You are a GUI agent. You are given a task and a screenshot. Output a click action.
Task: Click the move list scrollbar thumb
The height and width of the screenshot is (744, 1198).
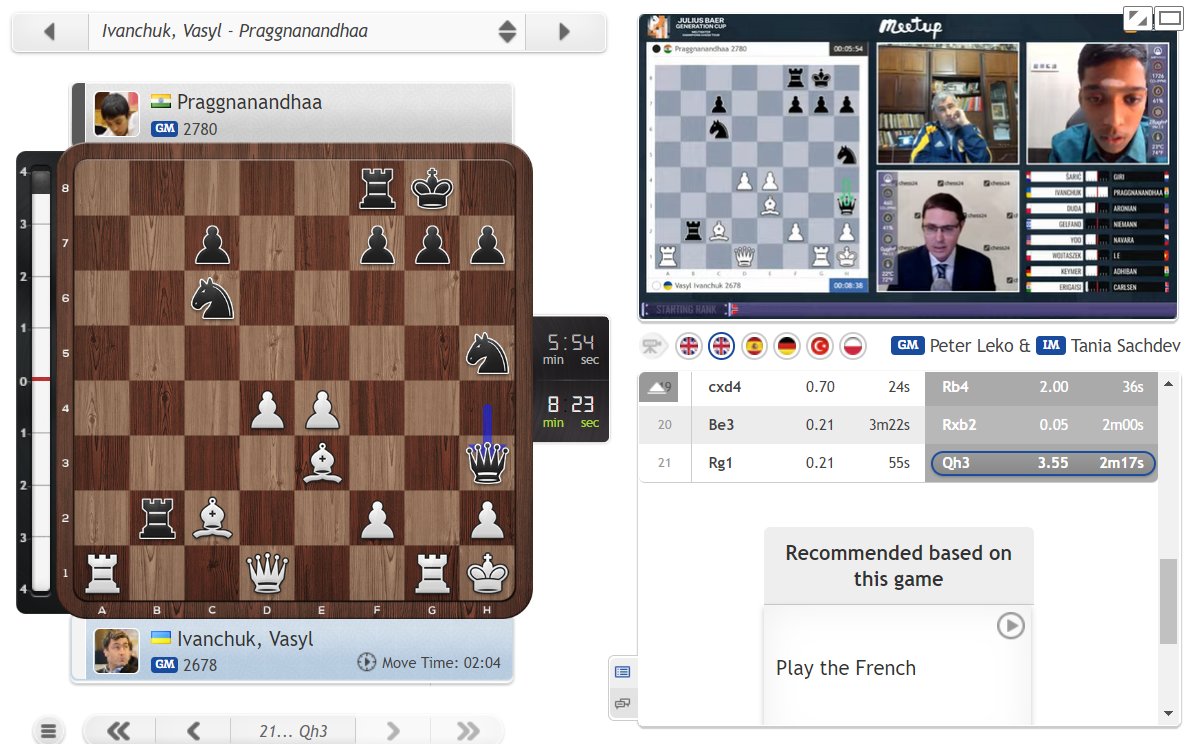tap(1168, 601)
